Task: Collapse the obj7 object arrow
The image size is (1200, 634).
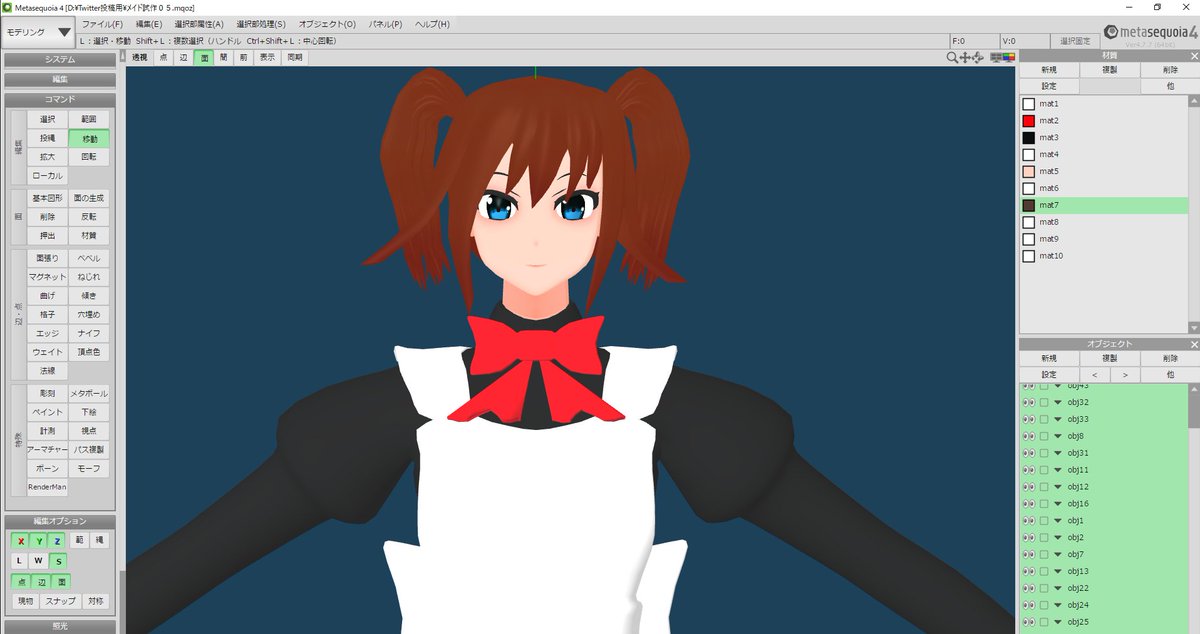Action: pos(1058,554)
